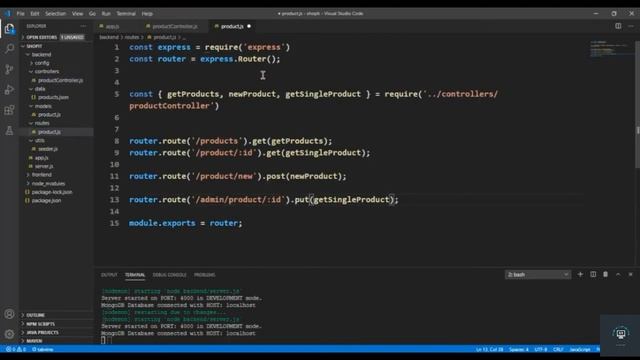The image size is (640, 360).
Task: Collapse the SHOPIT project root
Action: (34, 46)
